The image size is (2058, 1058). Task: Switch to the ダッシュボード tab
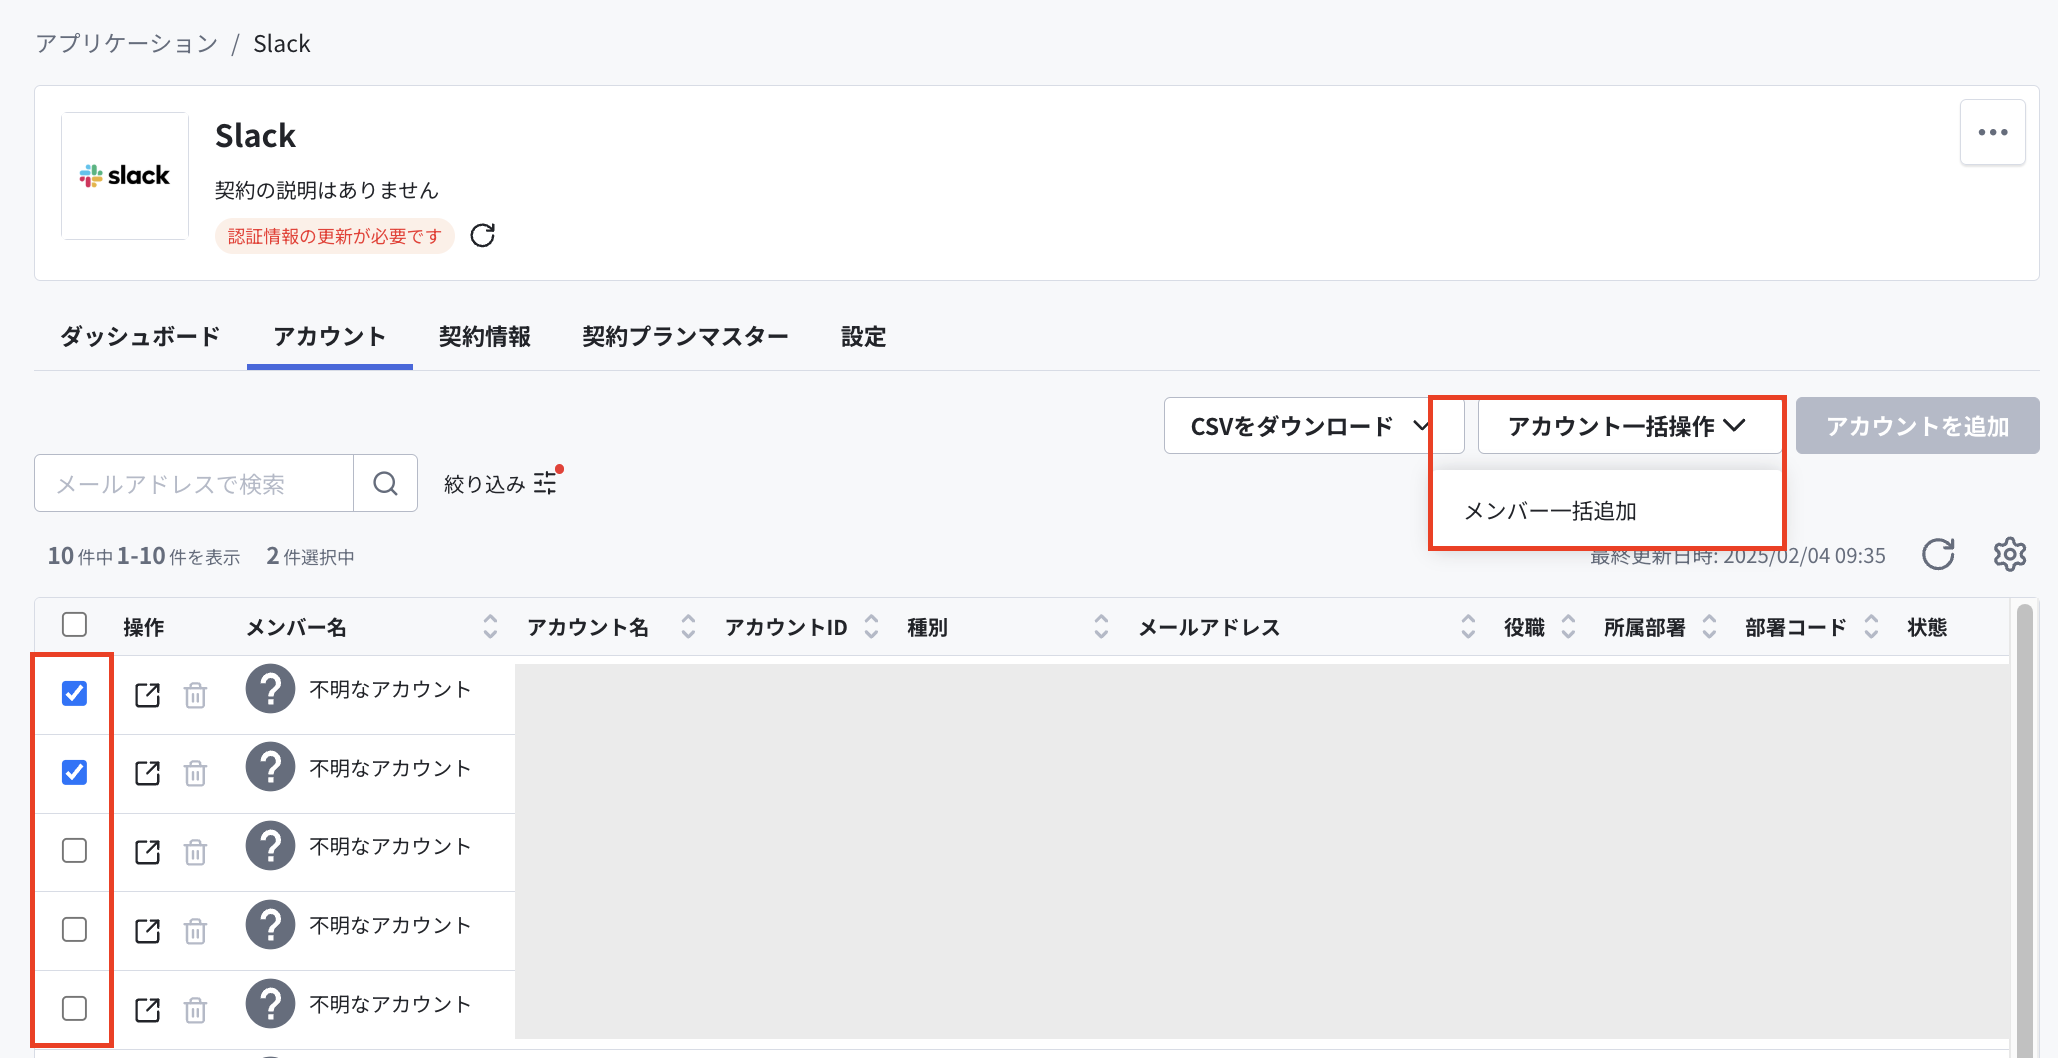pyautogui.click(x=140, y=337)
